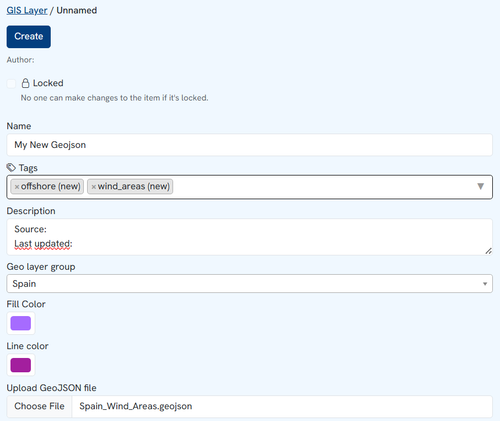Click the Description resize handle
Screen dimensions: 500x421
click(x=488, y=251)
